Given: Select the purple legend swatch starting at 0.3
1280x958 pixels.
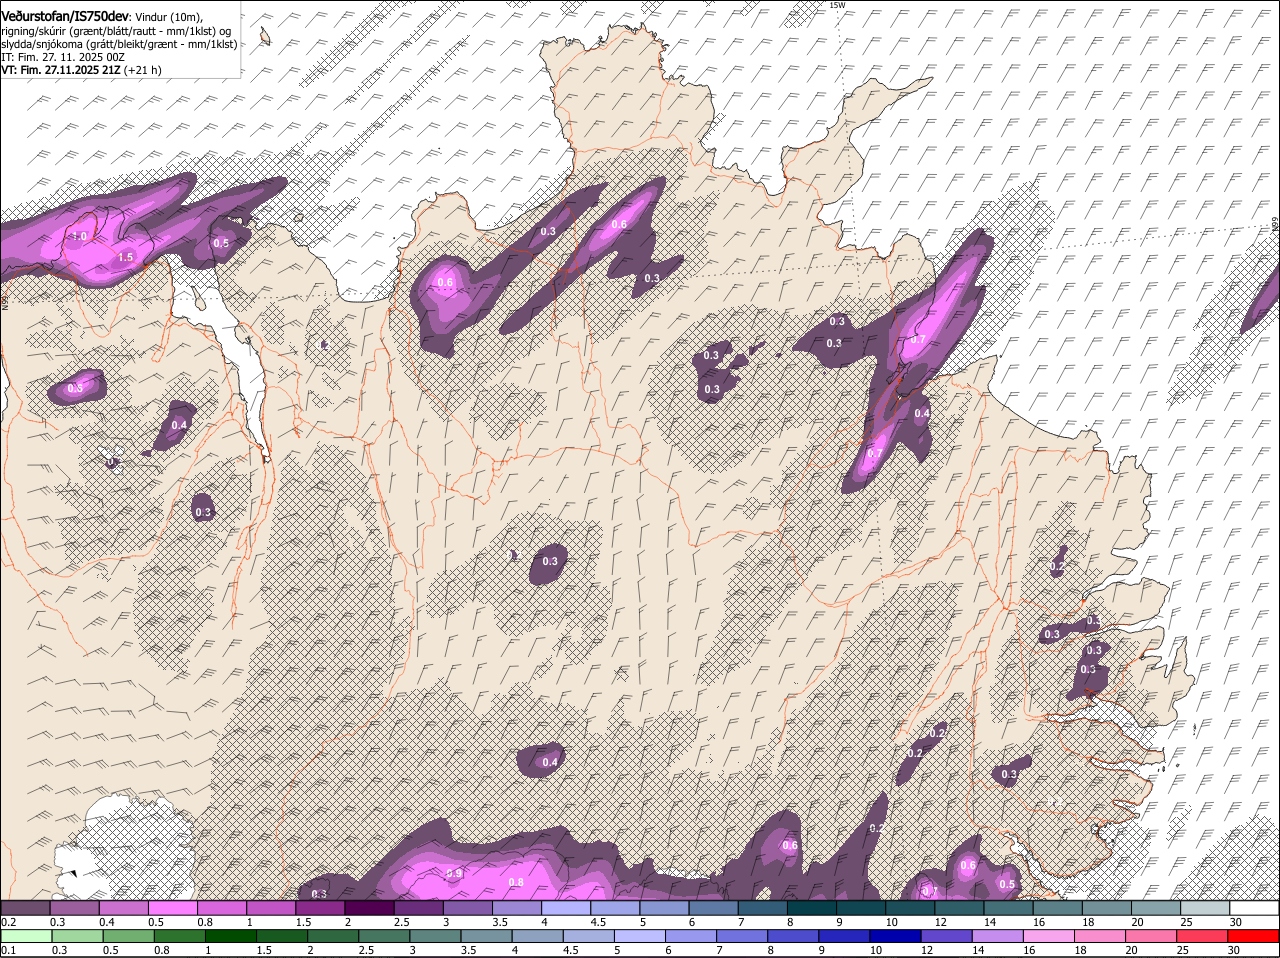Looking at the screenshot, I should [x=74, y=908].
